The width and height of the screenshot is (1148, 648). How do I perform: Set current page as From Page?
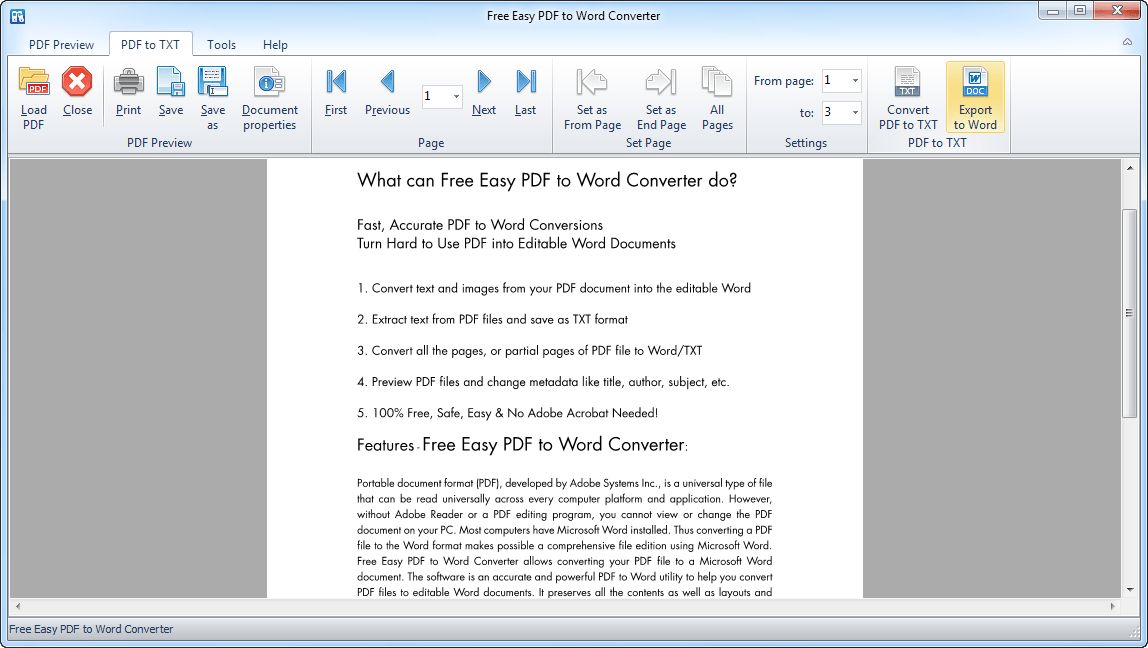591,97
